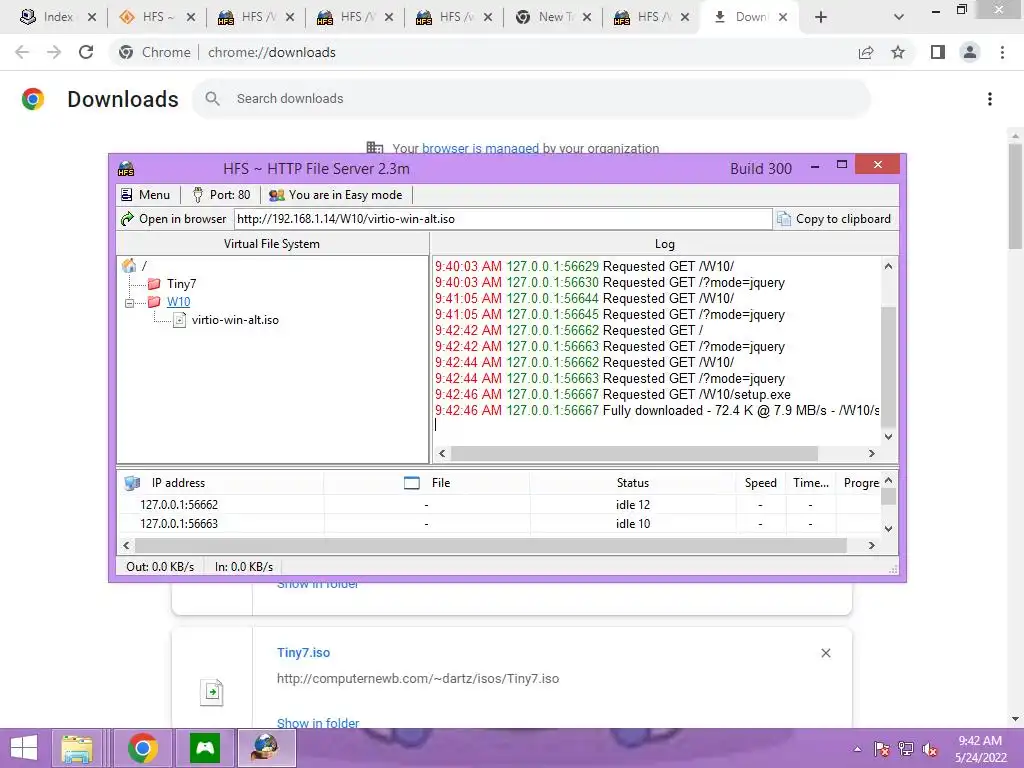The height and width of the screenshot is (768, 1024).
Task: Select virtio-win-alt.iso file in tree
Action: point(234,320)
